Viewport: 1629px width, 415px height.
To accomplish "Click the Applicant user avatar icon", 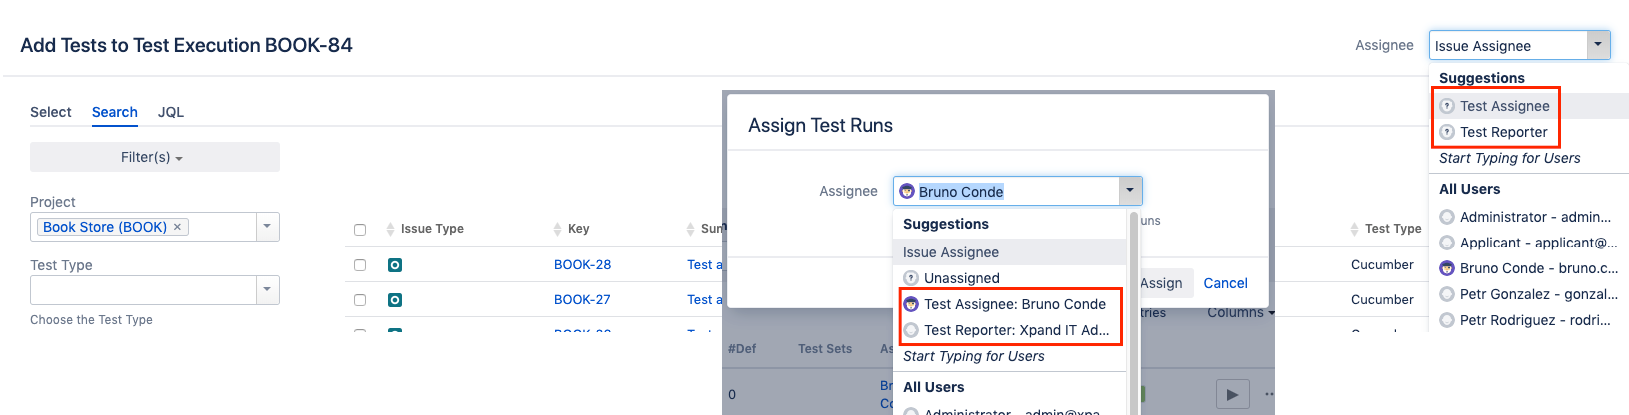I will tap(1447, 243).
